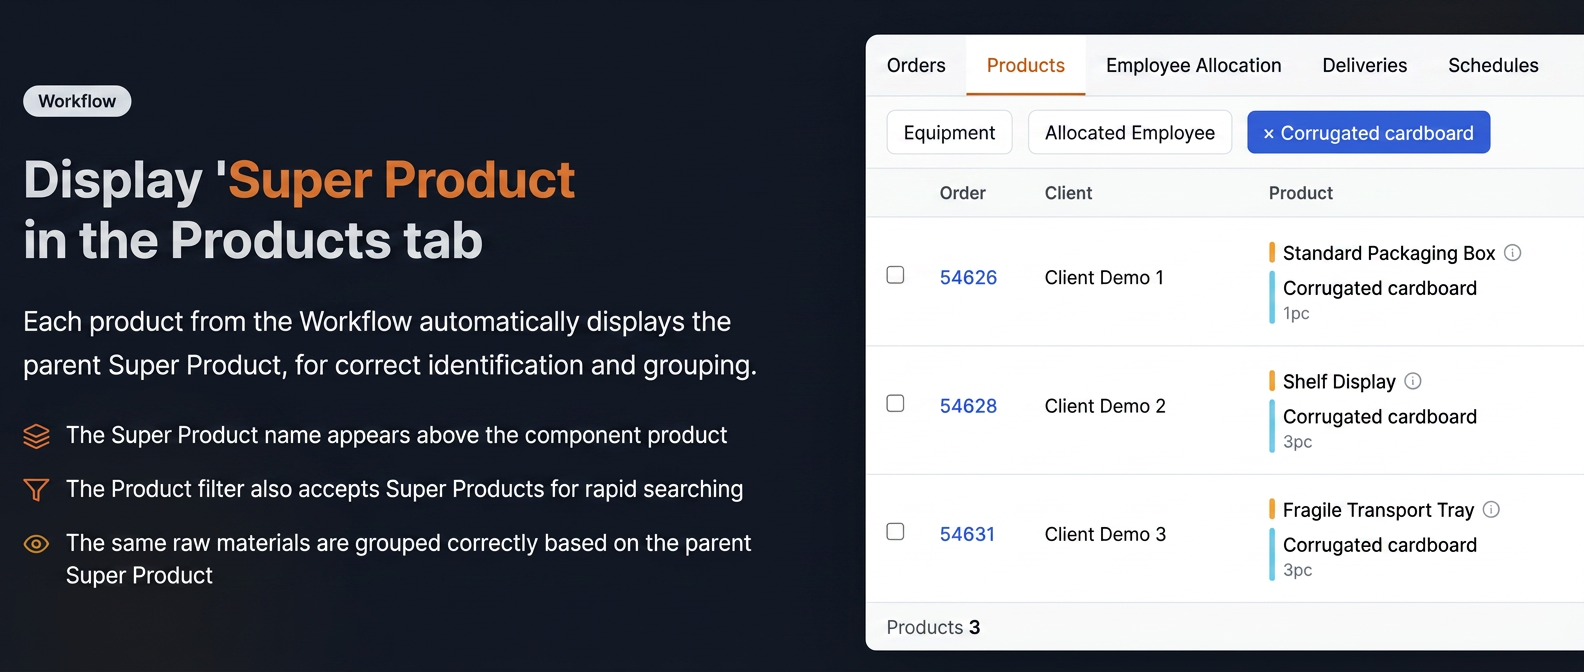Click the Workflow badge label
This screenshot has height=672, width=1584.
77,101
